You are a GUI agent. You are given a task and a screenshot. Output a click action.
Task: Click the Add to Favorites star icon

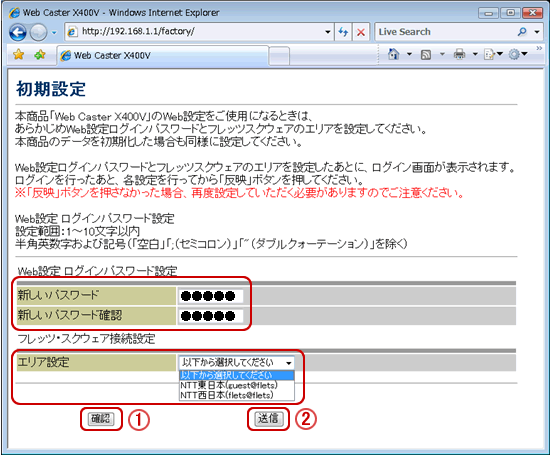(40, 55)
